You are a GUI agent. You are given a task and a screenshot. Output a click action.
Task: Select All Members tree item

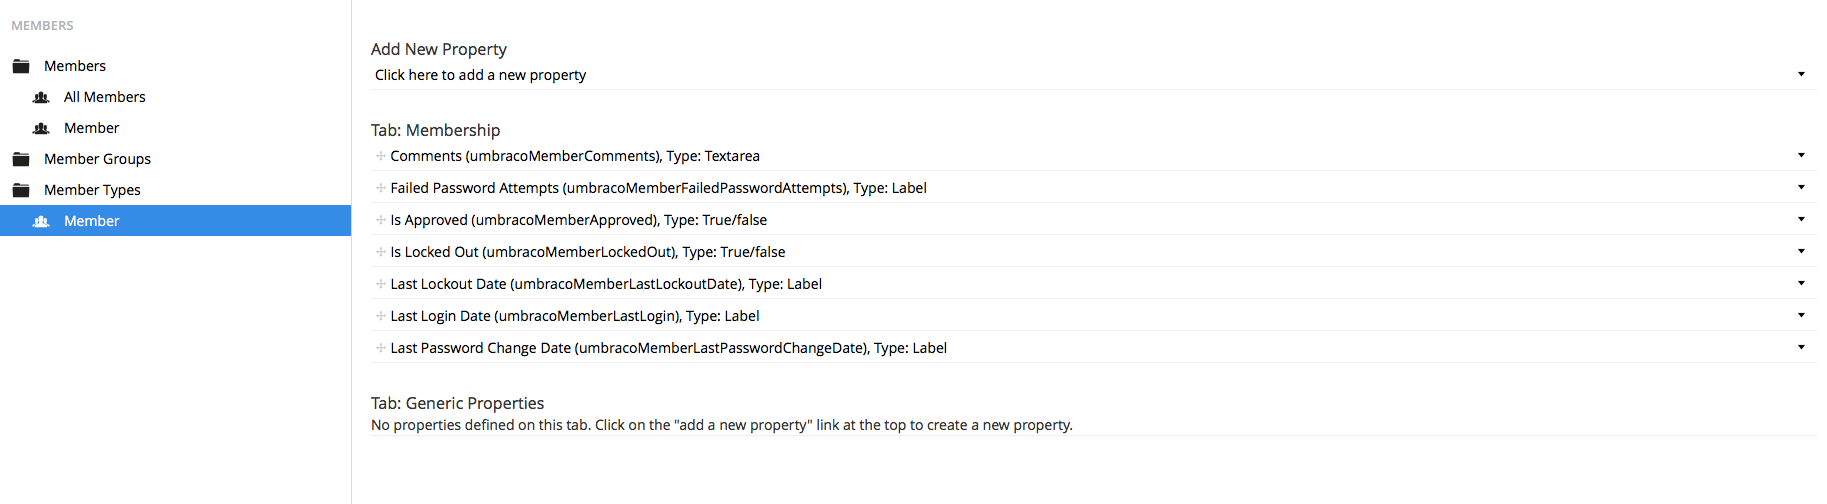(105, 97)
